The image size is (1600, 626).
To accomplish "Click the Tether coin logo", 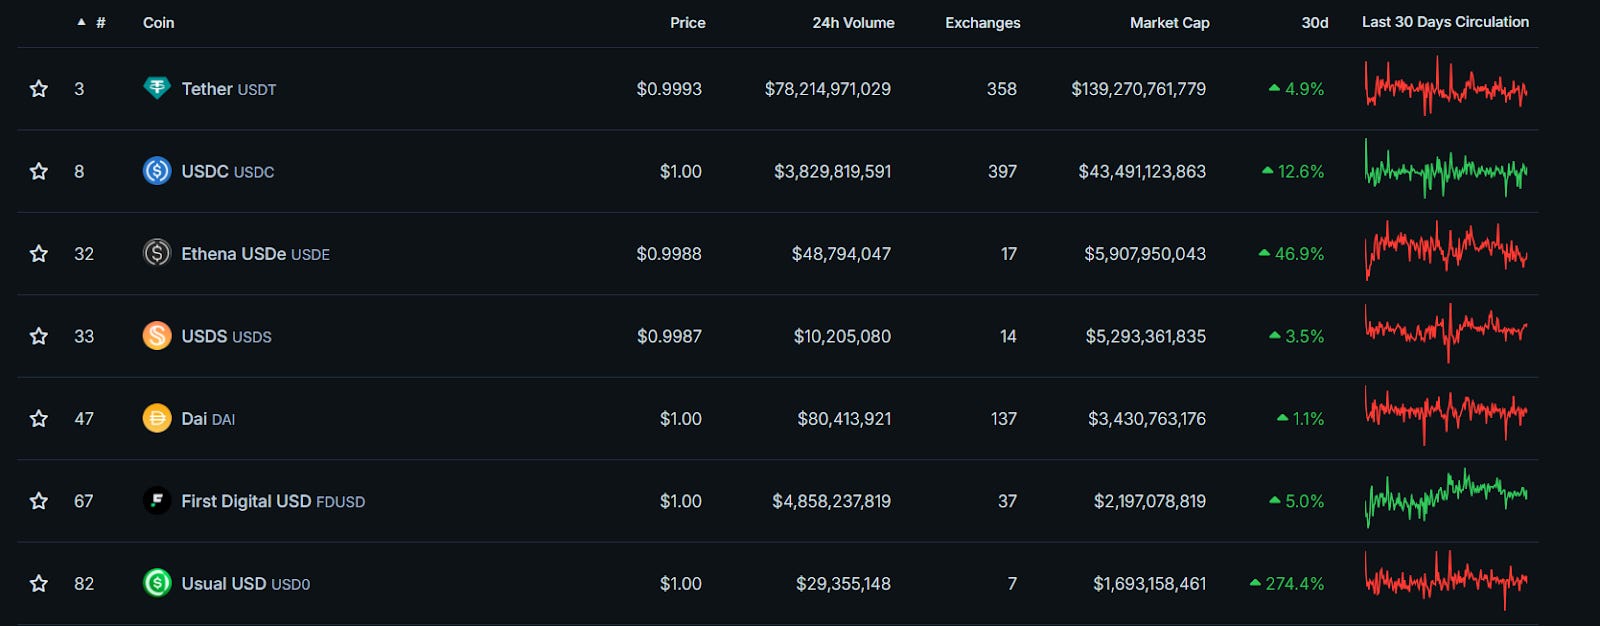I will (x=157, y=88).
